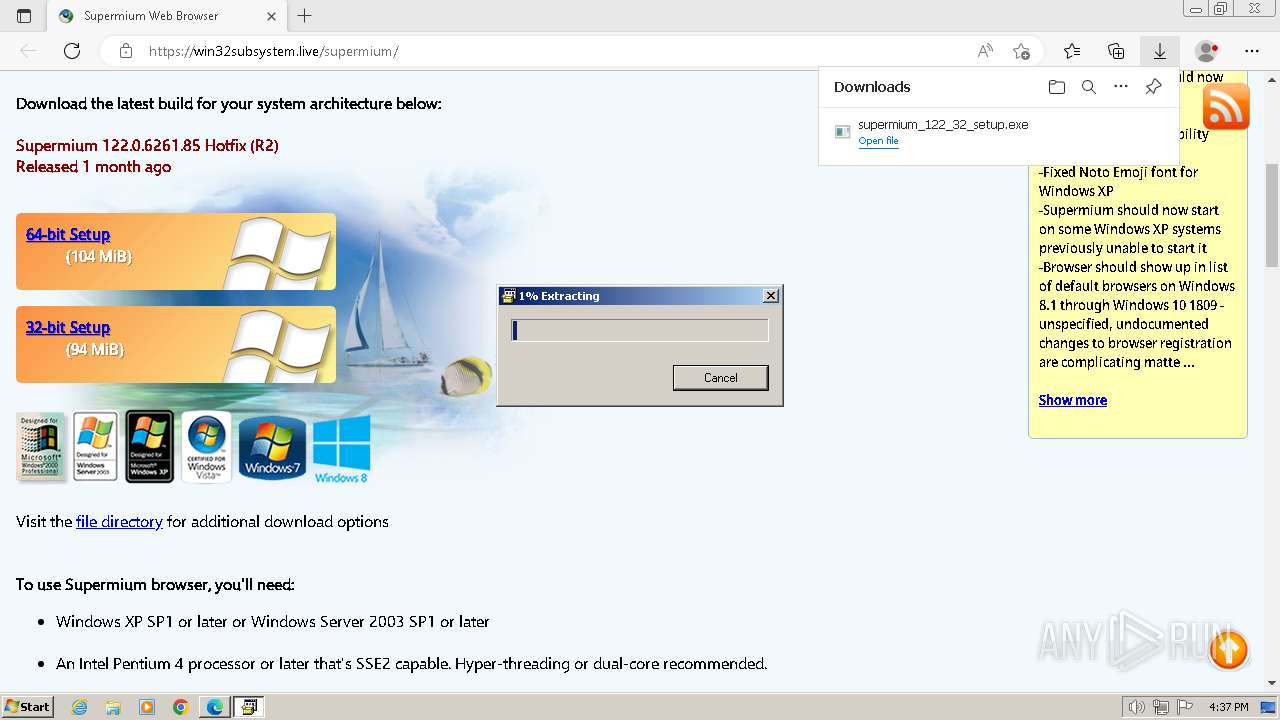The width and height of the screenshot is (1280, 720).
Task: Open the file directory link
Action: tap(119, 521)
